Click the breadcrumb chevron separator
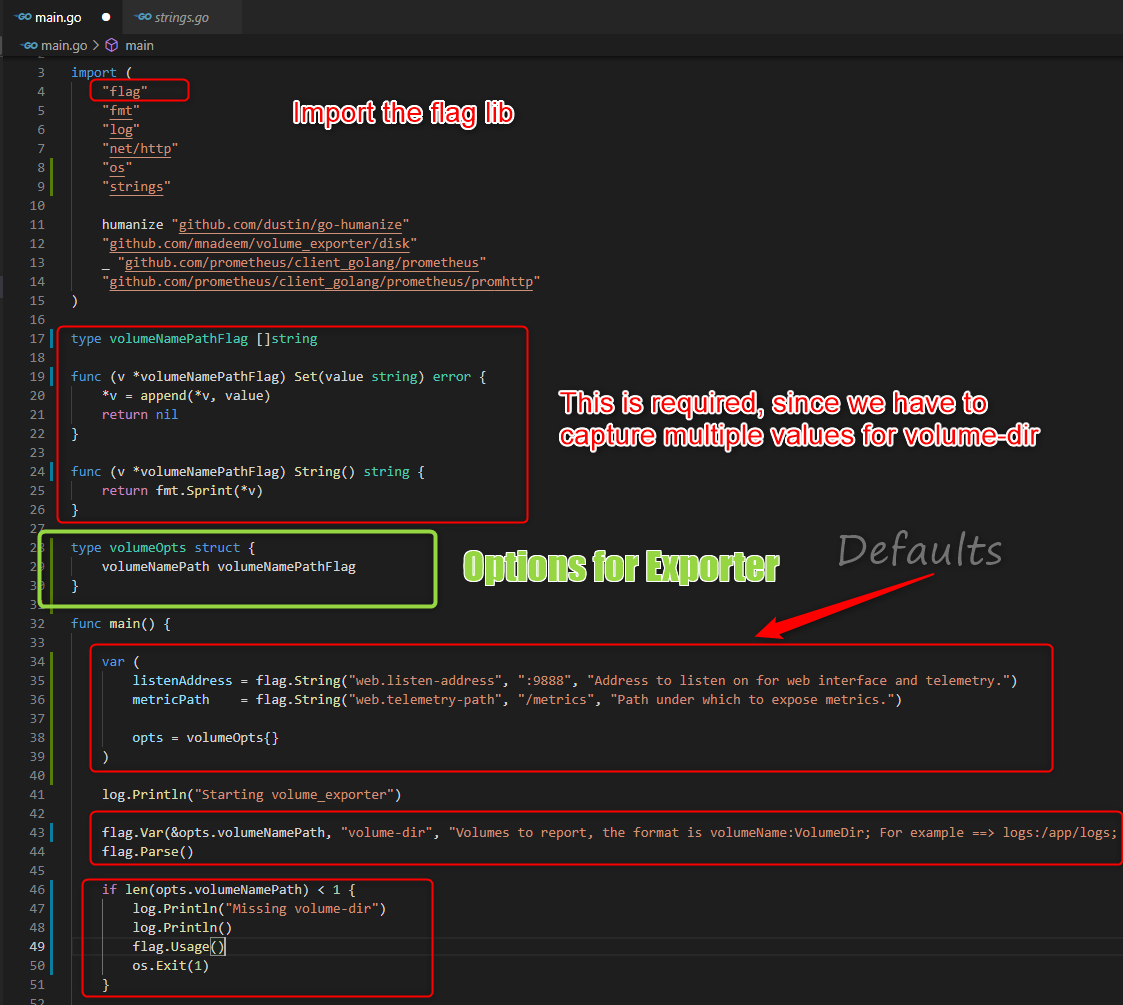The width and height of the screenshot is (1123, 1005). tap(96, 45)
